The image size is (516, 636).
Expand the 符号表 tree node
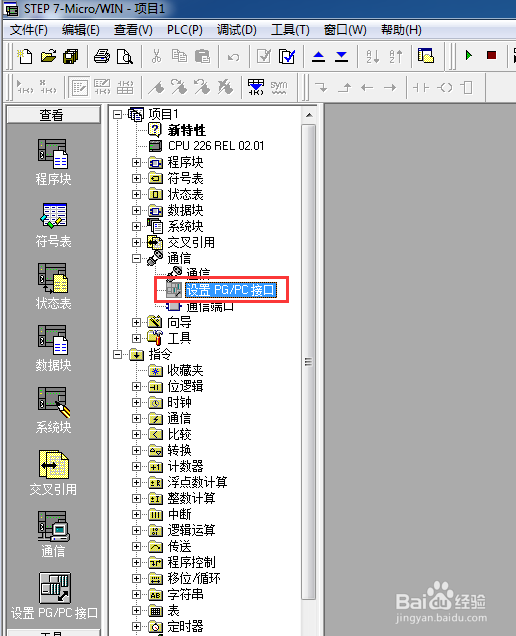[x=136, y=178]
